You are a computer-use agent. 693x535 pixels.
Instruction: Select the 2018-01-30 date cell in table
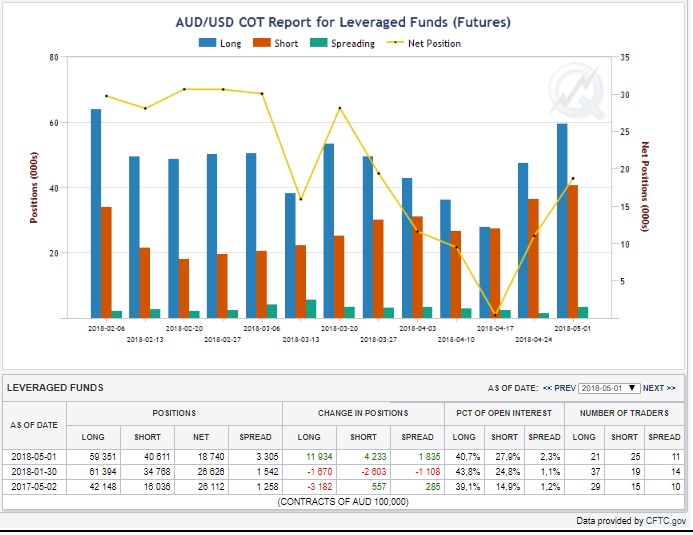pos(34,471)
